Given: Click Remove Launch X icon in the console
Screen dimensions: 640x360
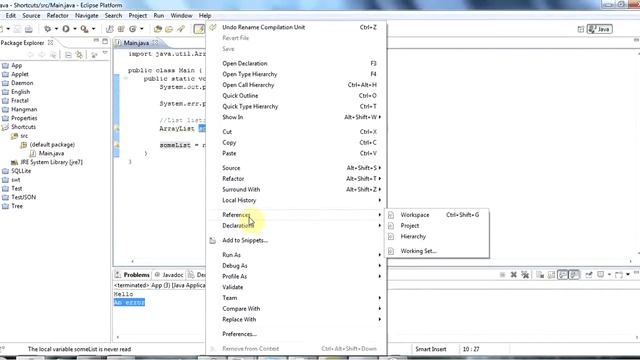Looking at the screenshot, I should (x=513, y=275).
